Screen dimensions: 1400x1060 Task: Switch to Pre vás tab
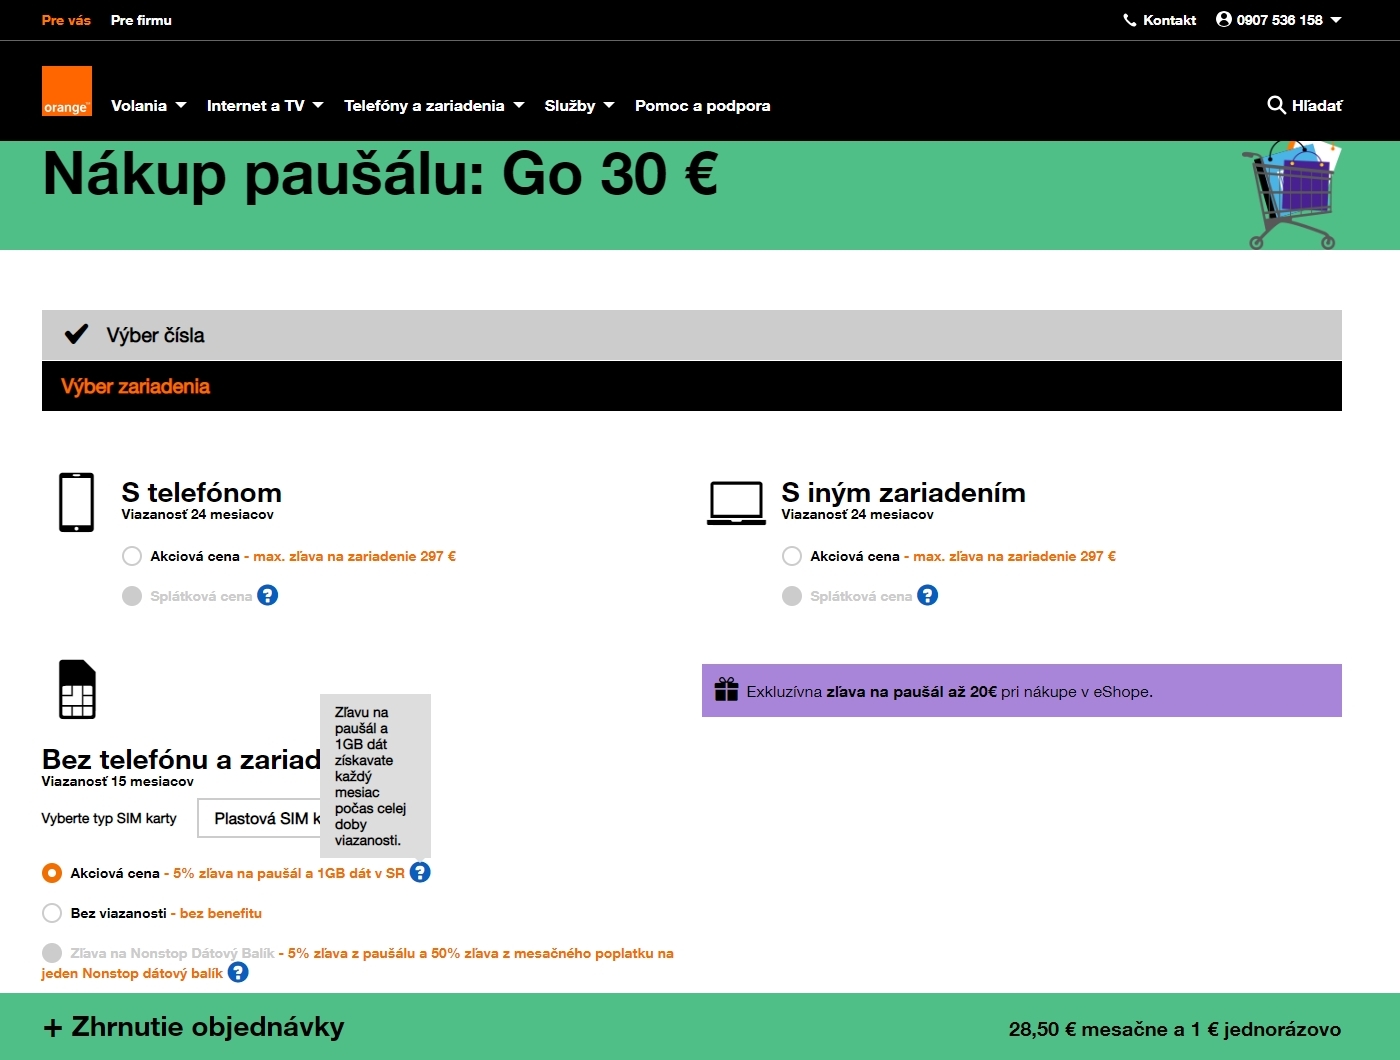click(x=66, y=20)
